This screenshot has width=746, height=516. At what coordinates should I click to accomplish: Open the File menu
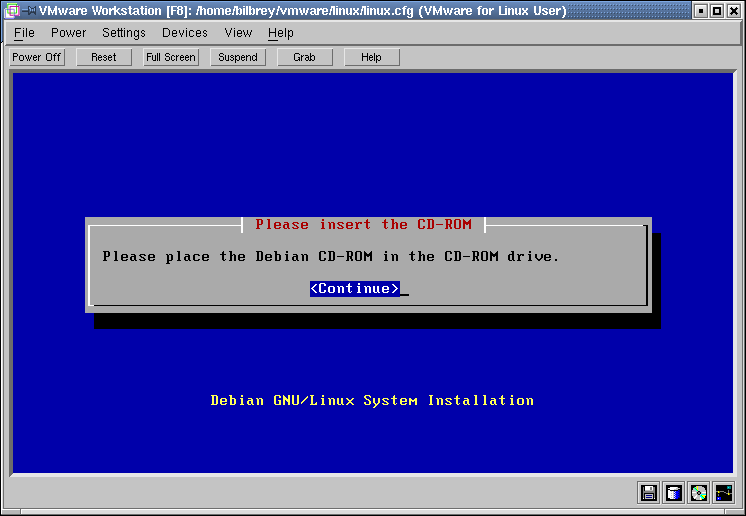tap(24, 33)
